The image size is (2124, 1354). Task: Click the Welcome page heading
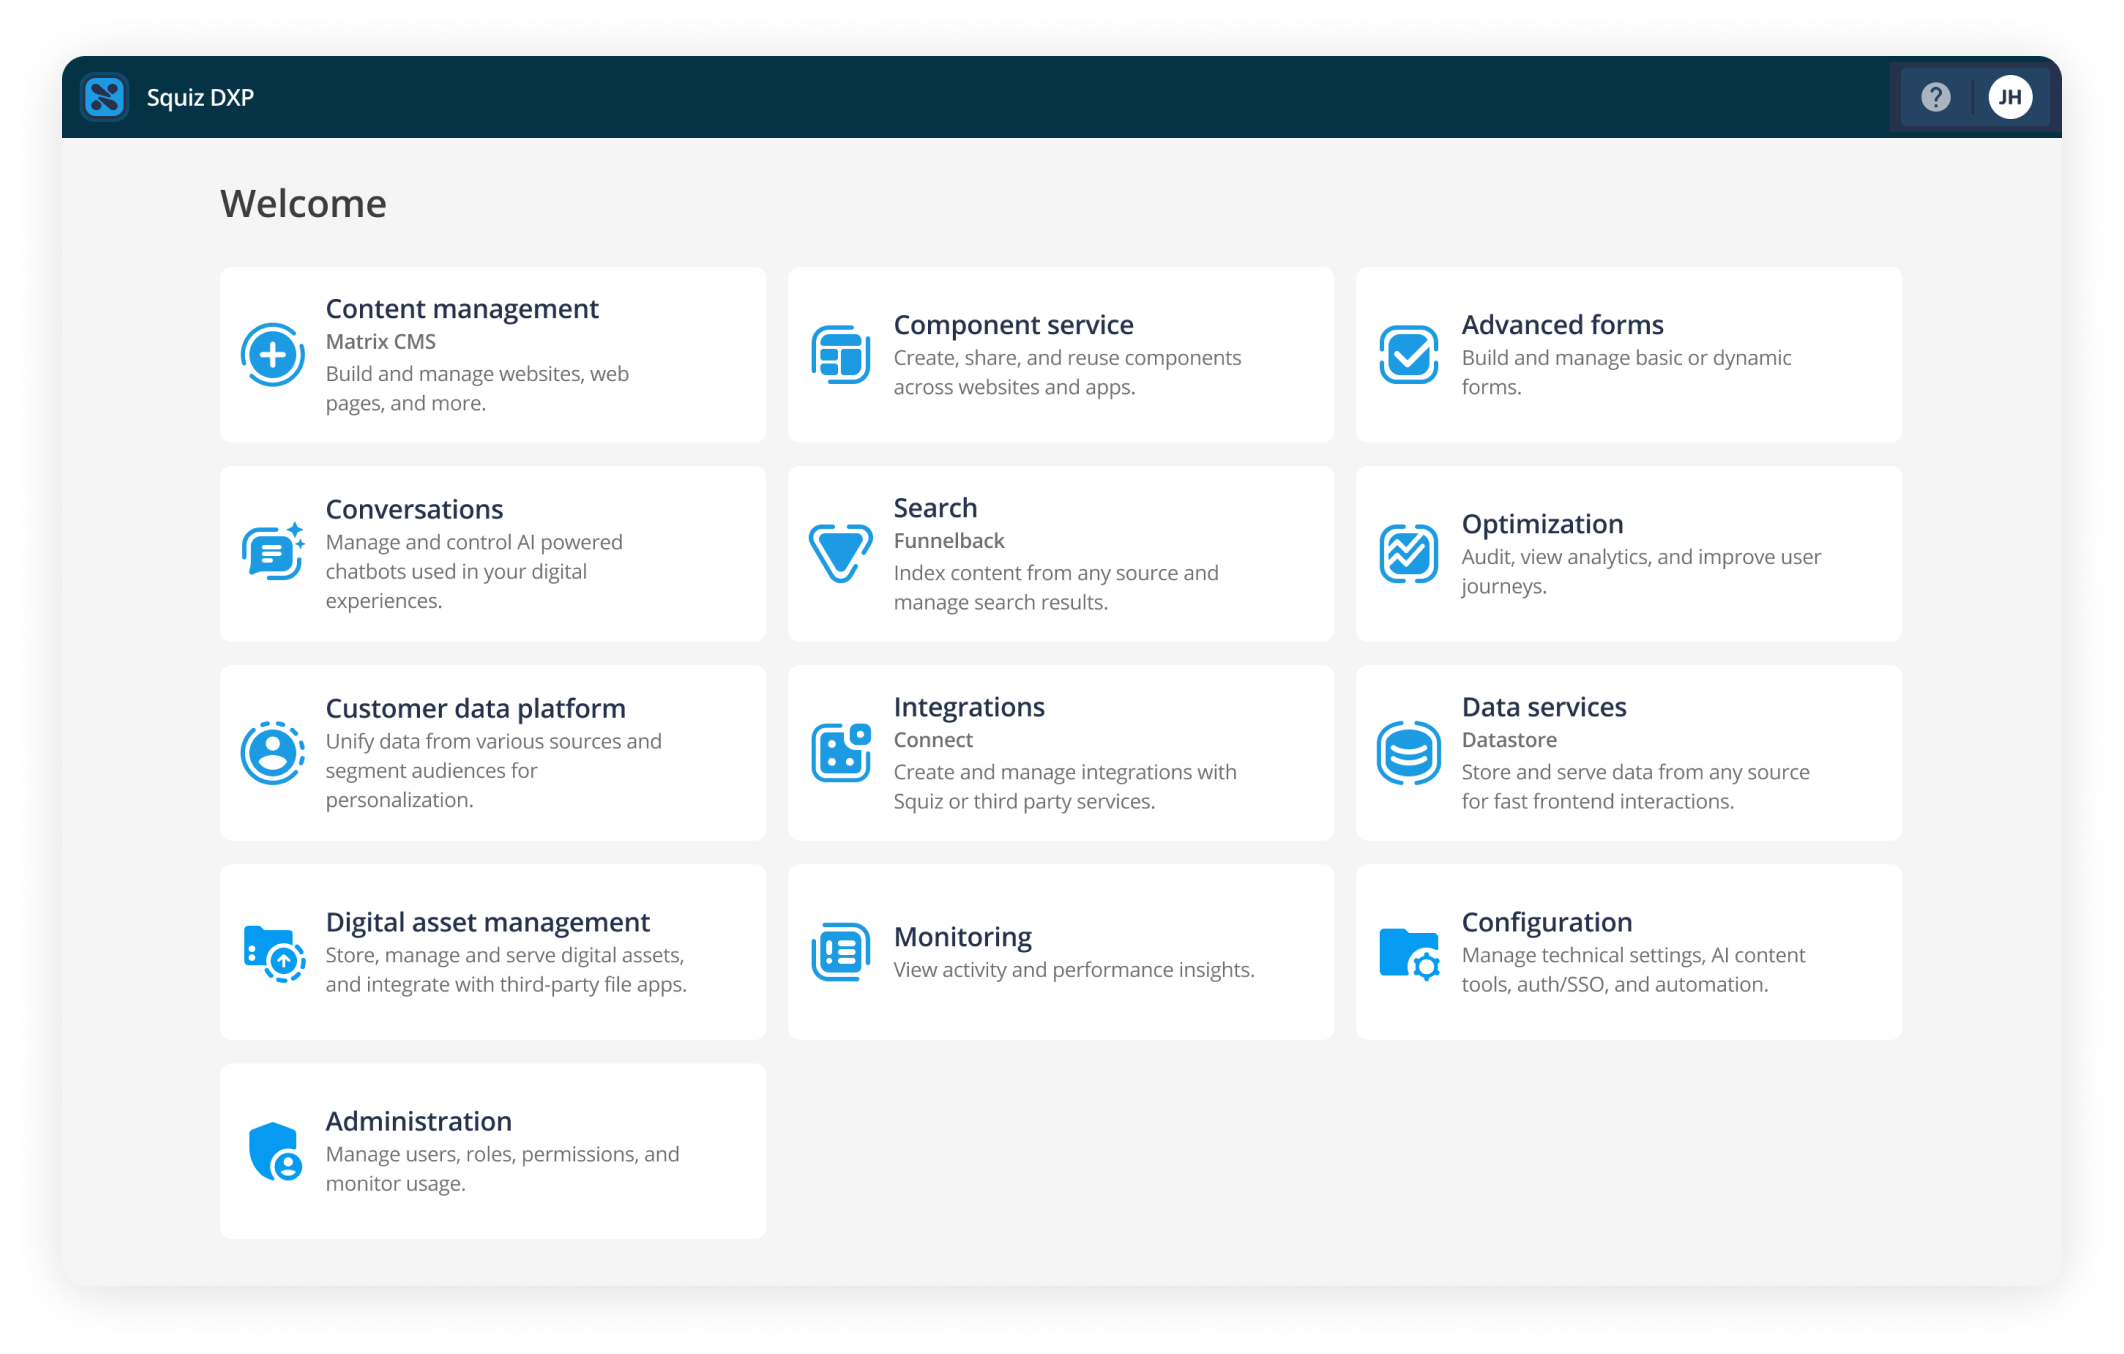(303, 203)
